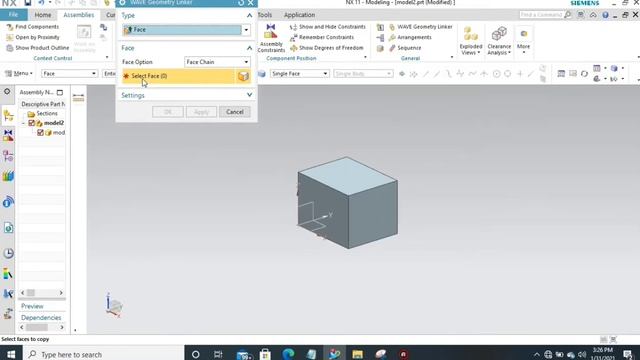The height and width of the screenshot is (360, 640).
Task: Open the More gallery dropdown
Action: click(523, 41)
